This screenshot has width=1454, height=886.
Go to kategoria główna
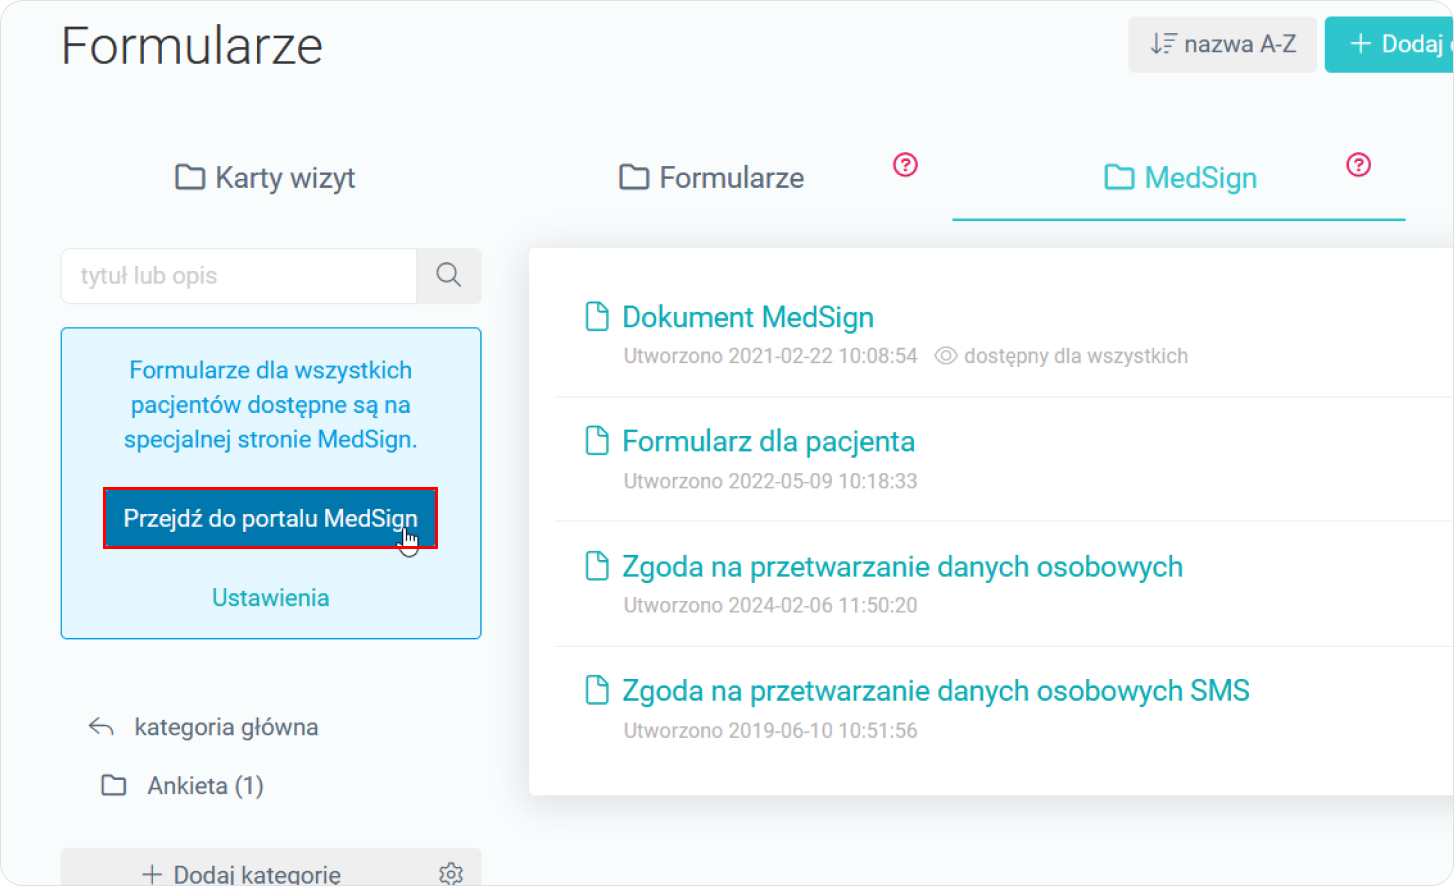[226, 727]
